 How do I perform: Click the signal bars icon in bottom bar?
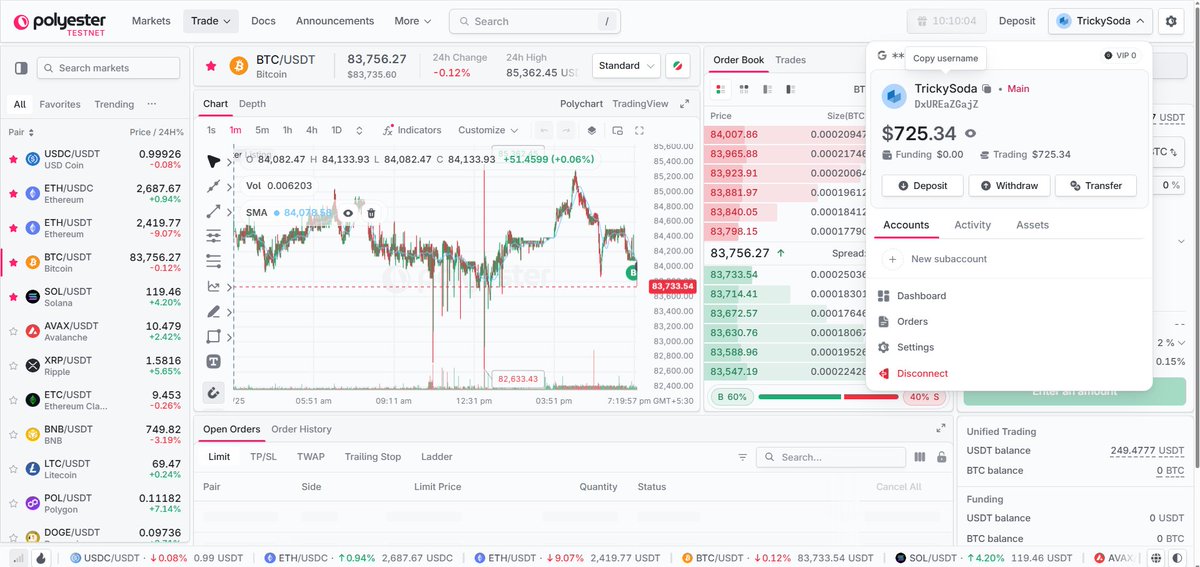point(19,558)
